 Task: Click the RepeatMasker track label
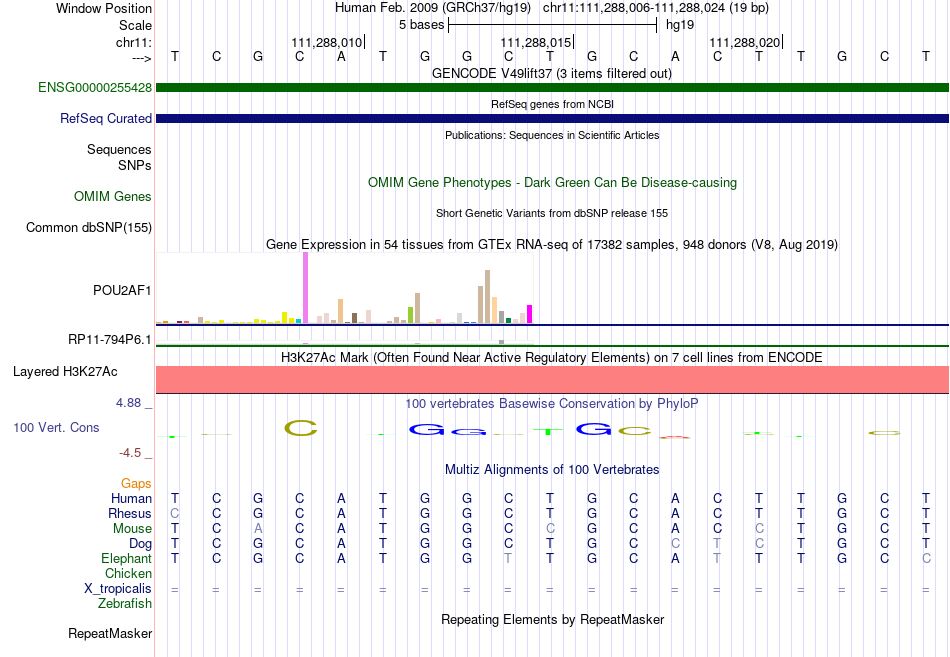tap(110, 633)
